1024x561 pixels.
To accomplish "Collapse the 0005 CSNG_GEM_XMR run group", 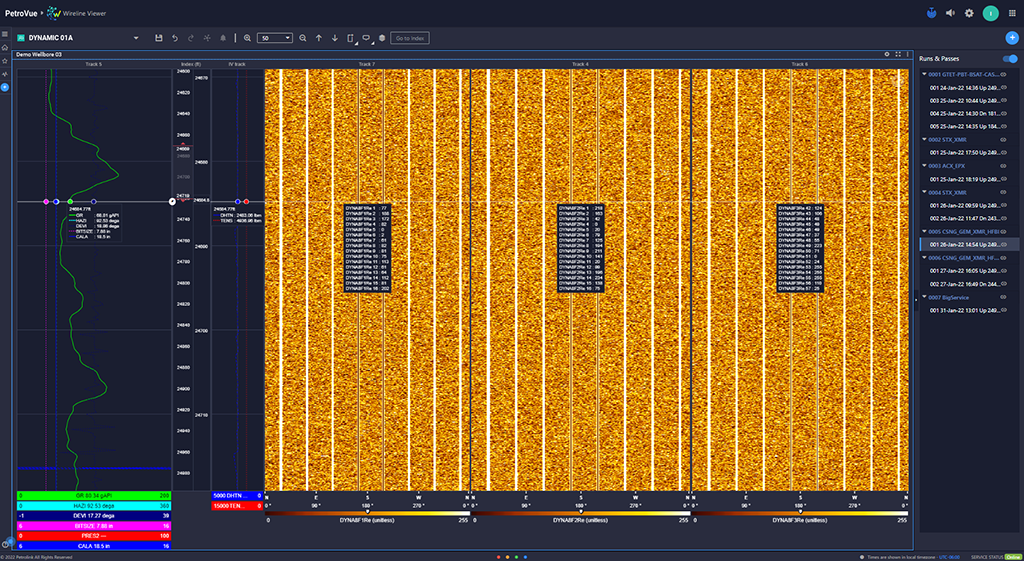I will click(x=924, y=231).
